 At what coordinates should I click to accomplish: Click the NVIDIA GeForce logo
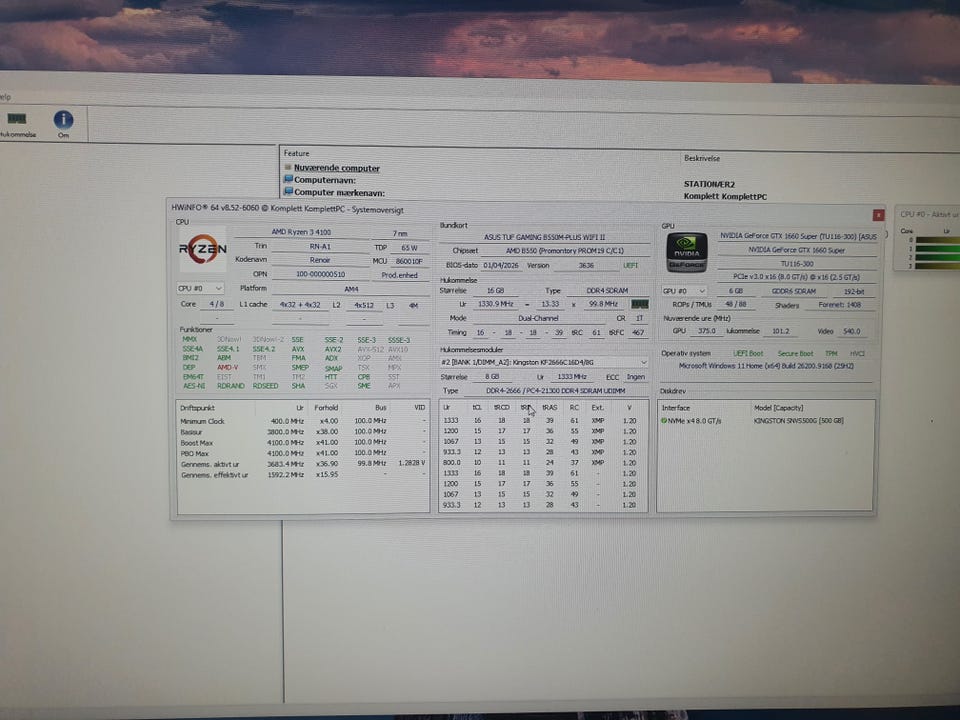pos(686,252)
